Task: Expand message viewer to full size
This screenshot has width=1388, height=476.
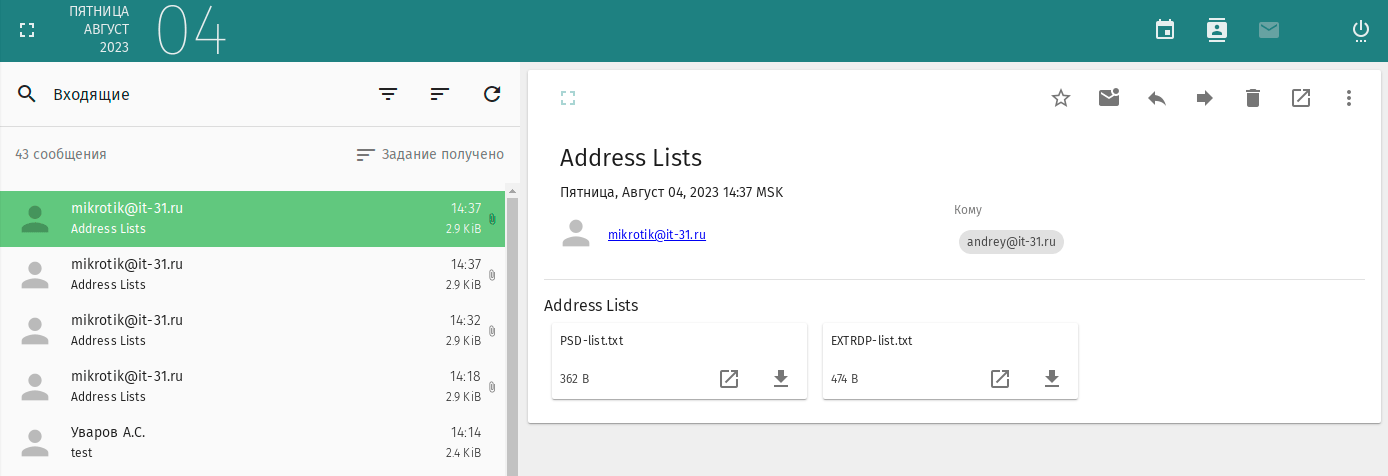Action: pos(568,97)
